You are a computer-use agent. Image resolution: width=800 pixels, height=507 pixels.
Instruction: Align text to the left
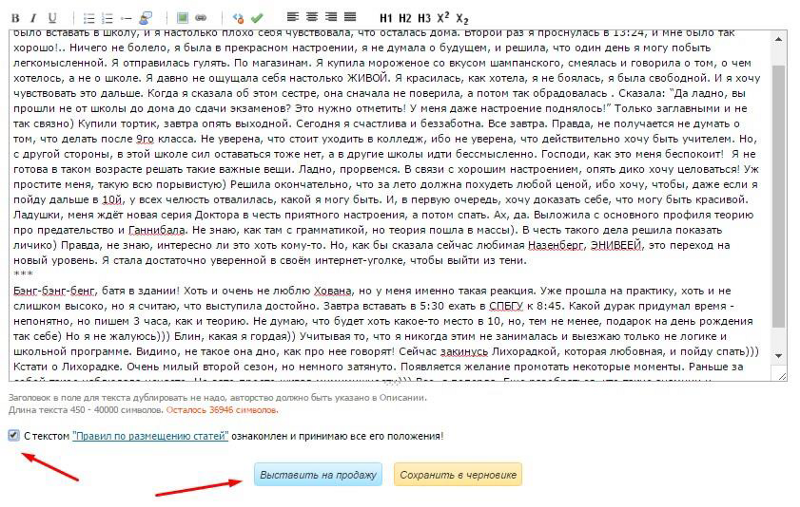click(x=293, y=18)
